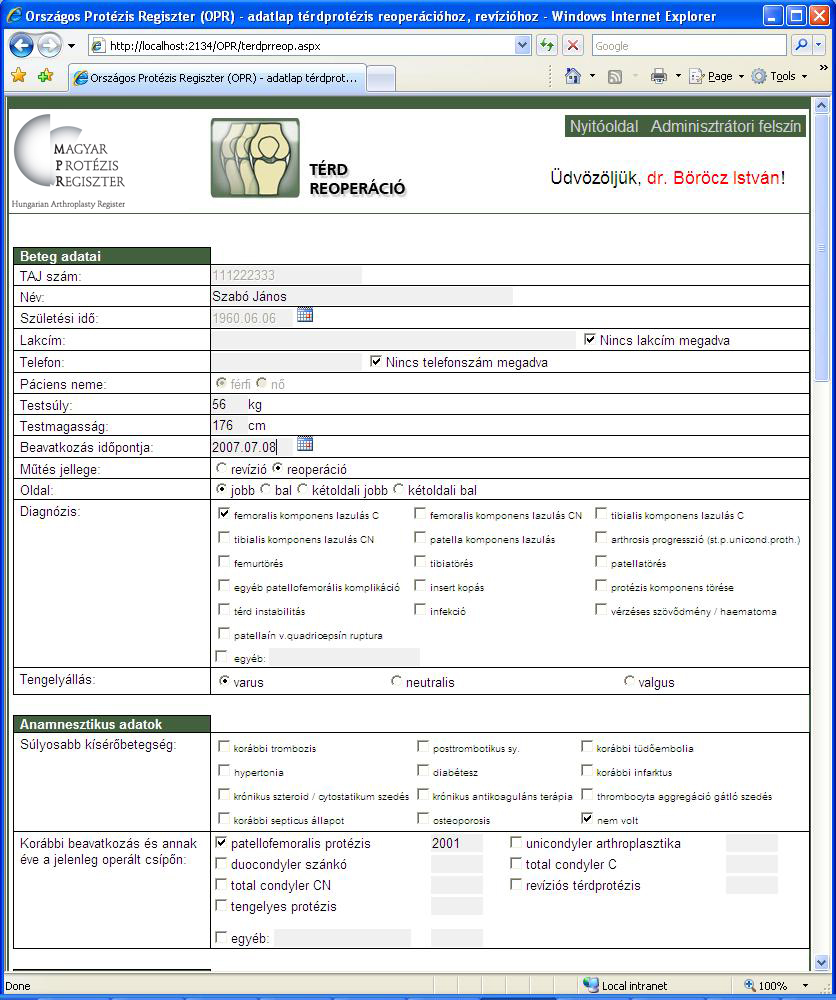The image size is (836, 1000).
Task: Click the patellofemoralis protézis year field
Action: coord(457,843)
